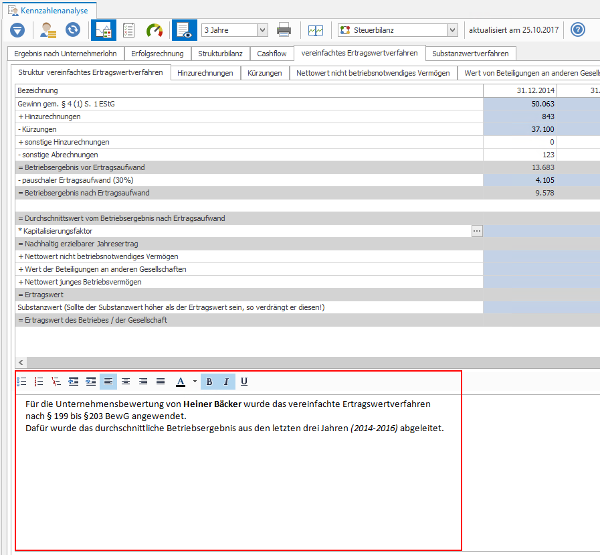The width and height of the screenshot is (600, 555).
Task: Open help via the question mark icon
Action: [x=577, y=29]
